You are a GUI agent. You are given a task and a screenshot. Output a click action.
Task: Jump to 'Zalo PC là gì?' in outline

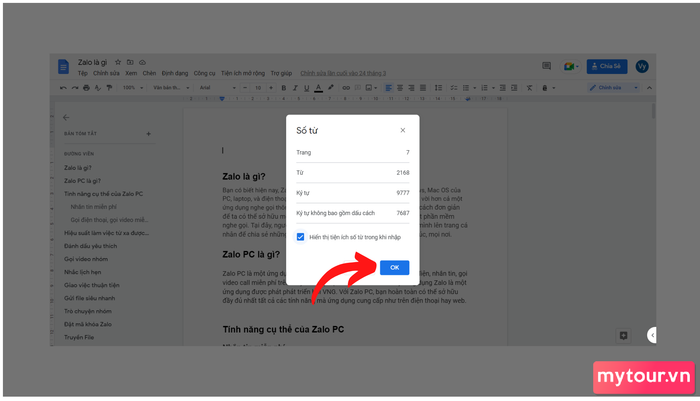tap(82, 181)
